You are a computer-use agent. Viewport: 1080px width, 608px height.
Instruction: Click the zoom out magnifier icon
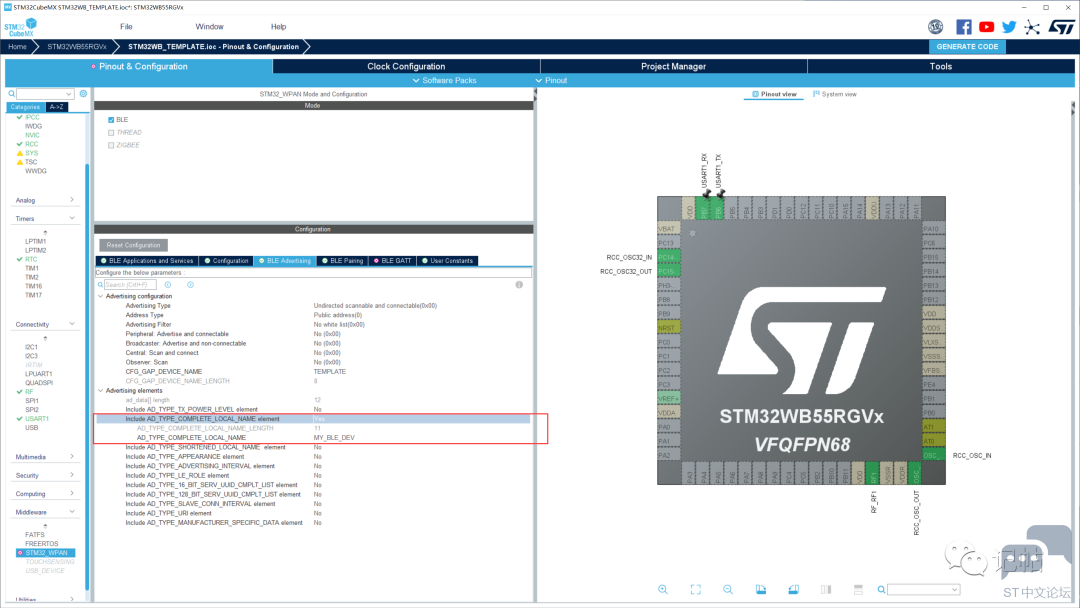pyautogui.click(x=728, y=589)
